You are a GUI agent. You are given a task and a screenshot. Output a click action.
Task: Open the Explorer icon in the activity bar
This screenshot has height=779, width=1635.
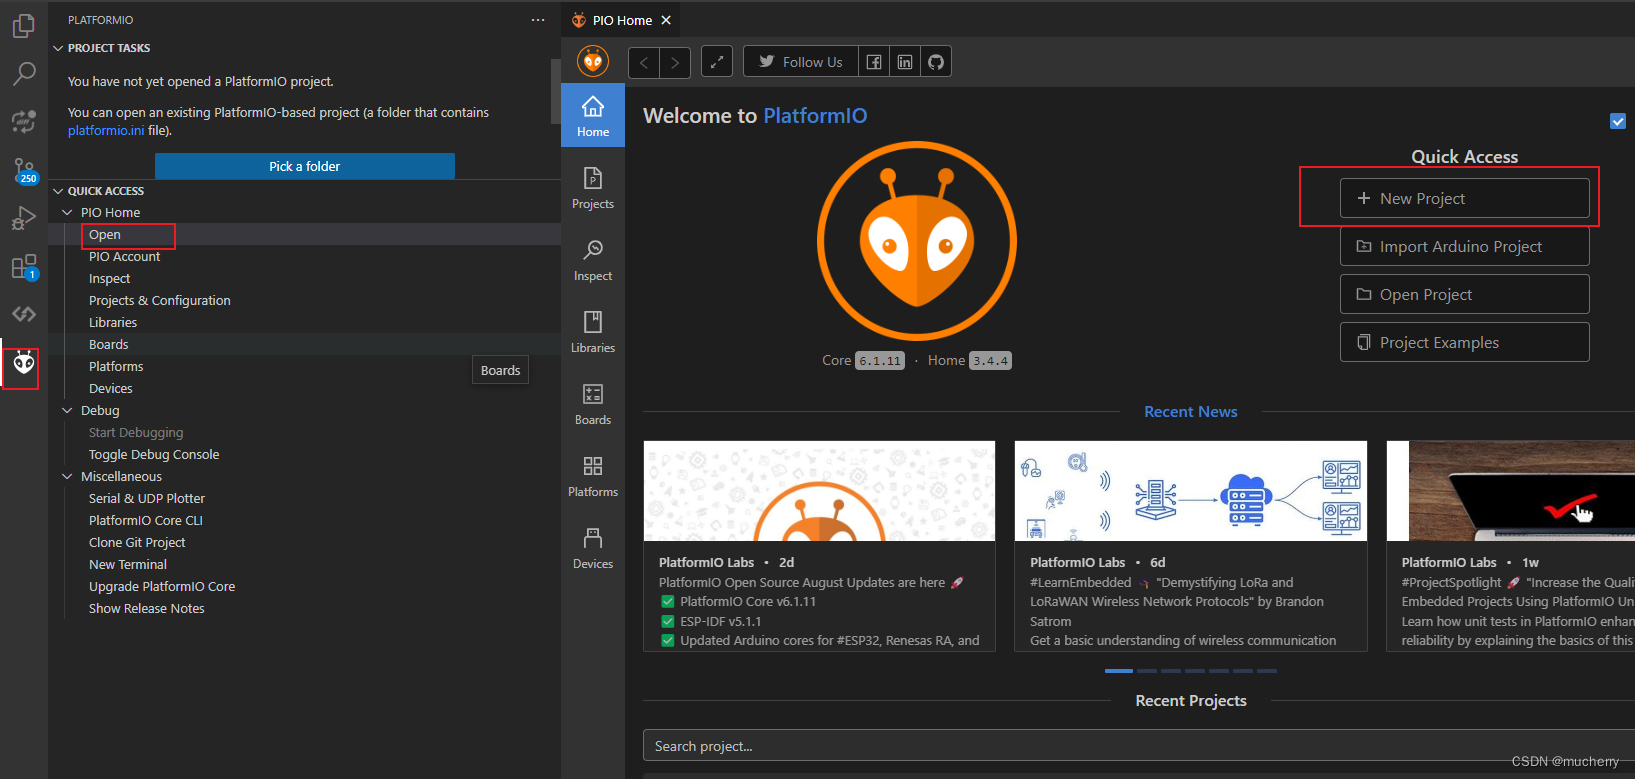click(x=24, y=26)
